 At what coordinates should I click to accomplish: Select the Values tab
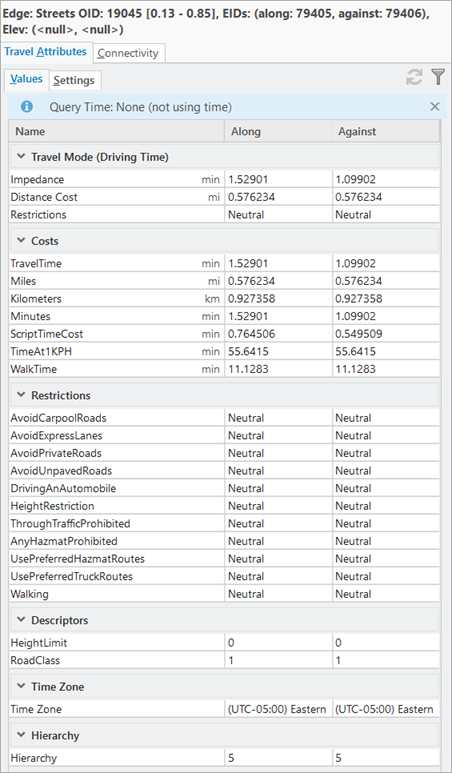pos(27,79)
